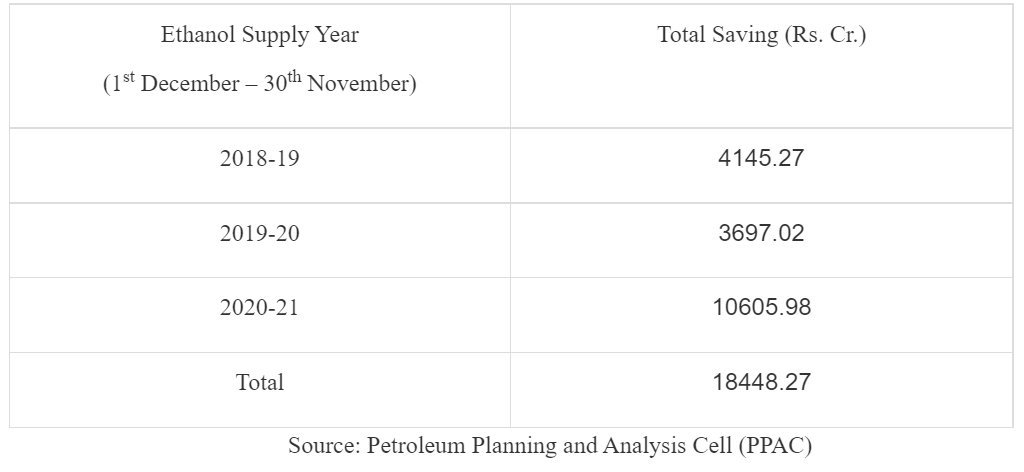Viewport: 1024px width, 472px height.
Task: Click the word 'Planning' in the caption
Action: (511, 446)
